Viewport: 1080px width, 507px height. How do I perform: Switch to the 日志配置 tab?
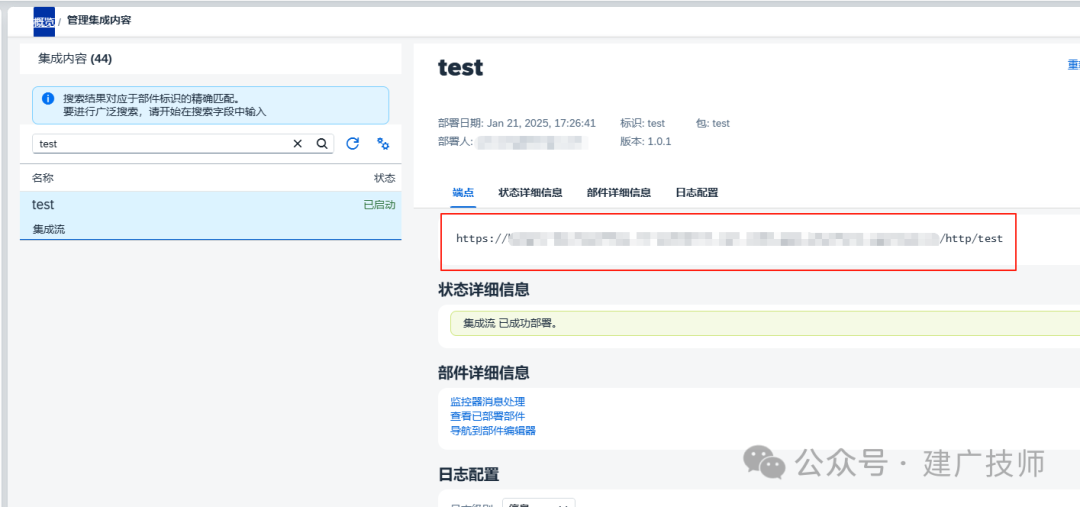pyautogui.click(x=697, y=192)
